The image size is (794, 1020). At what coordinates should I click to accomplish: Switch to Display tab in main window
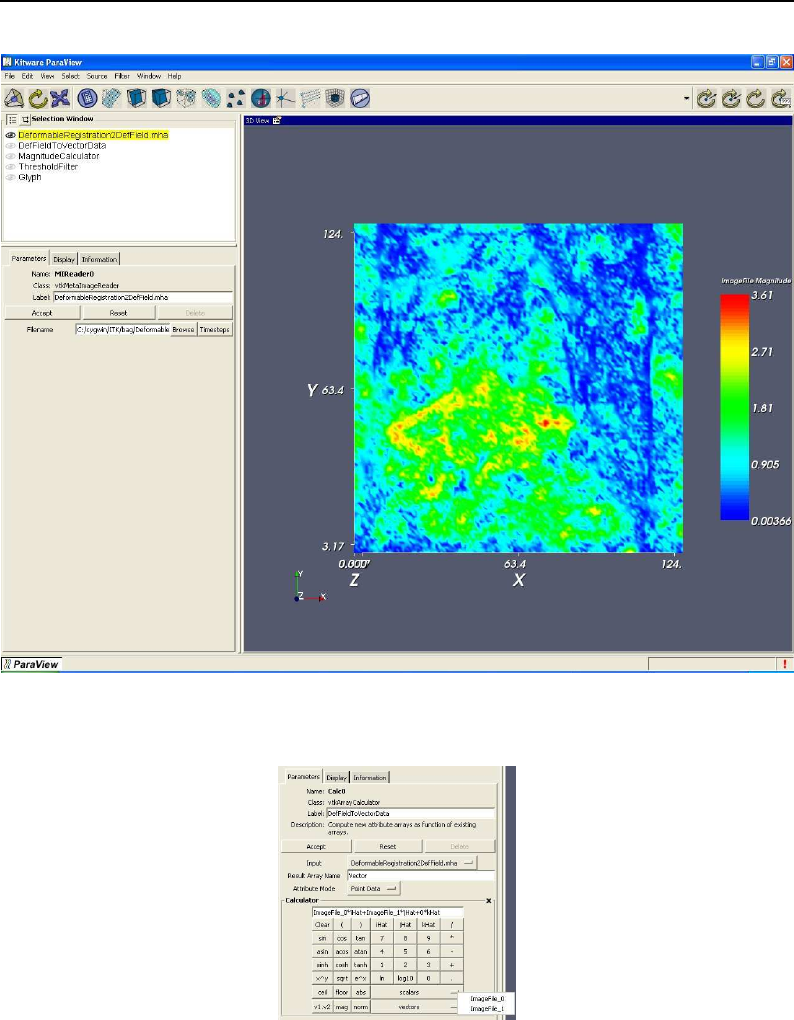click(x=64, y=259)
